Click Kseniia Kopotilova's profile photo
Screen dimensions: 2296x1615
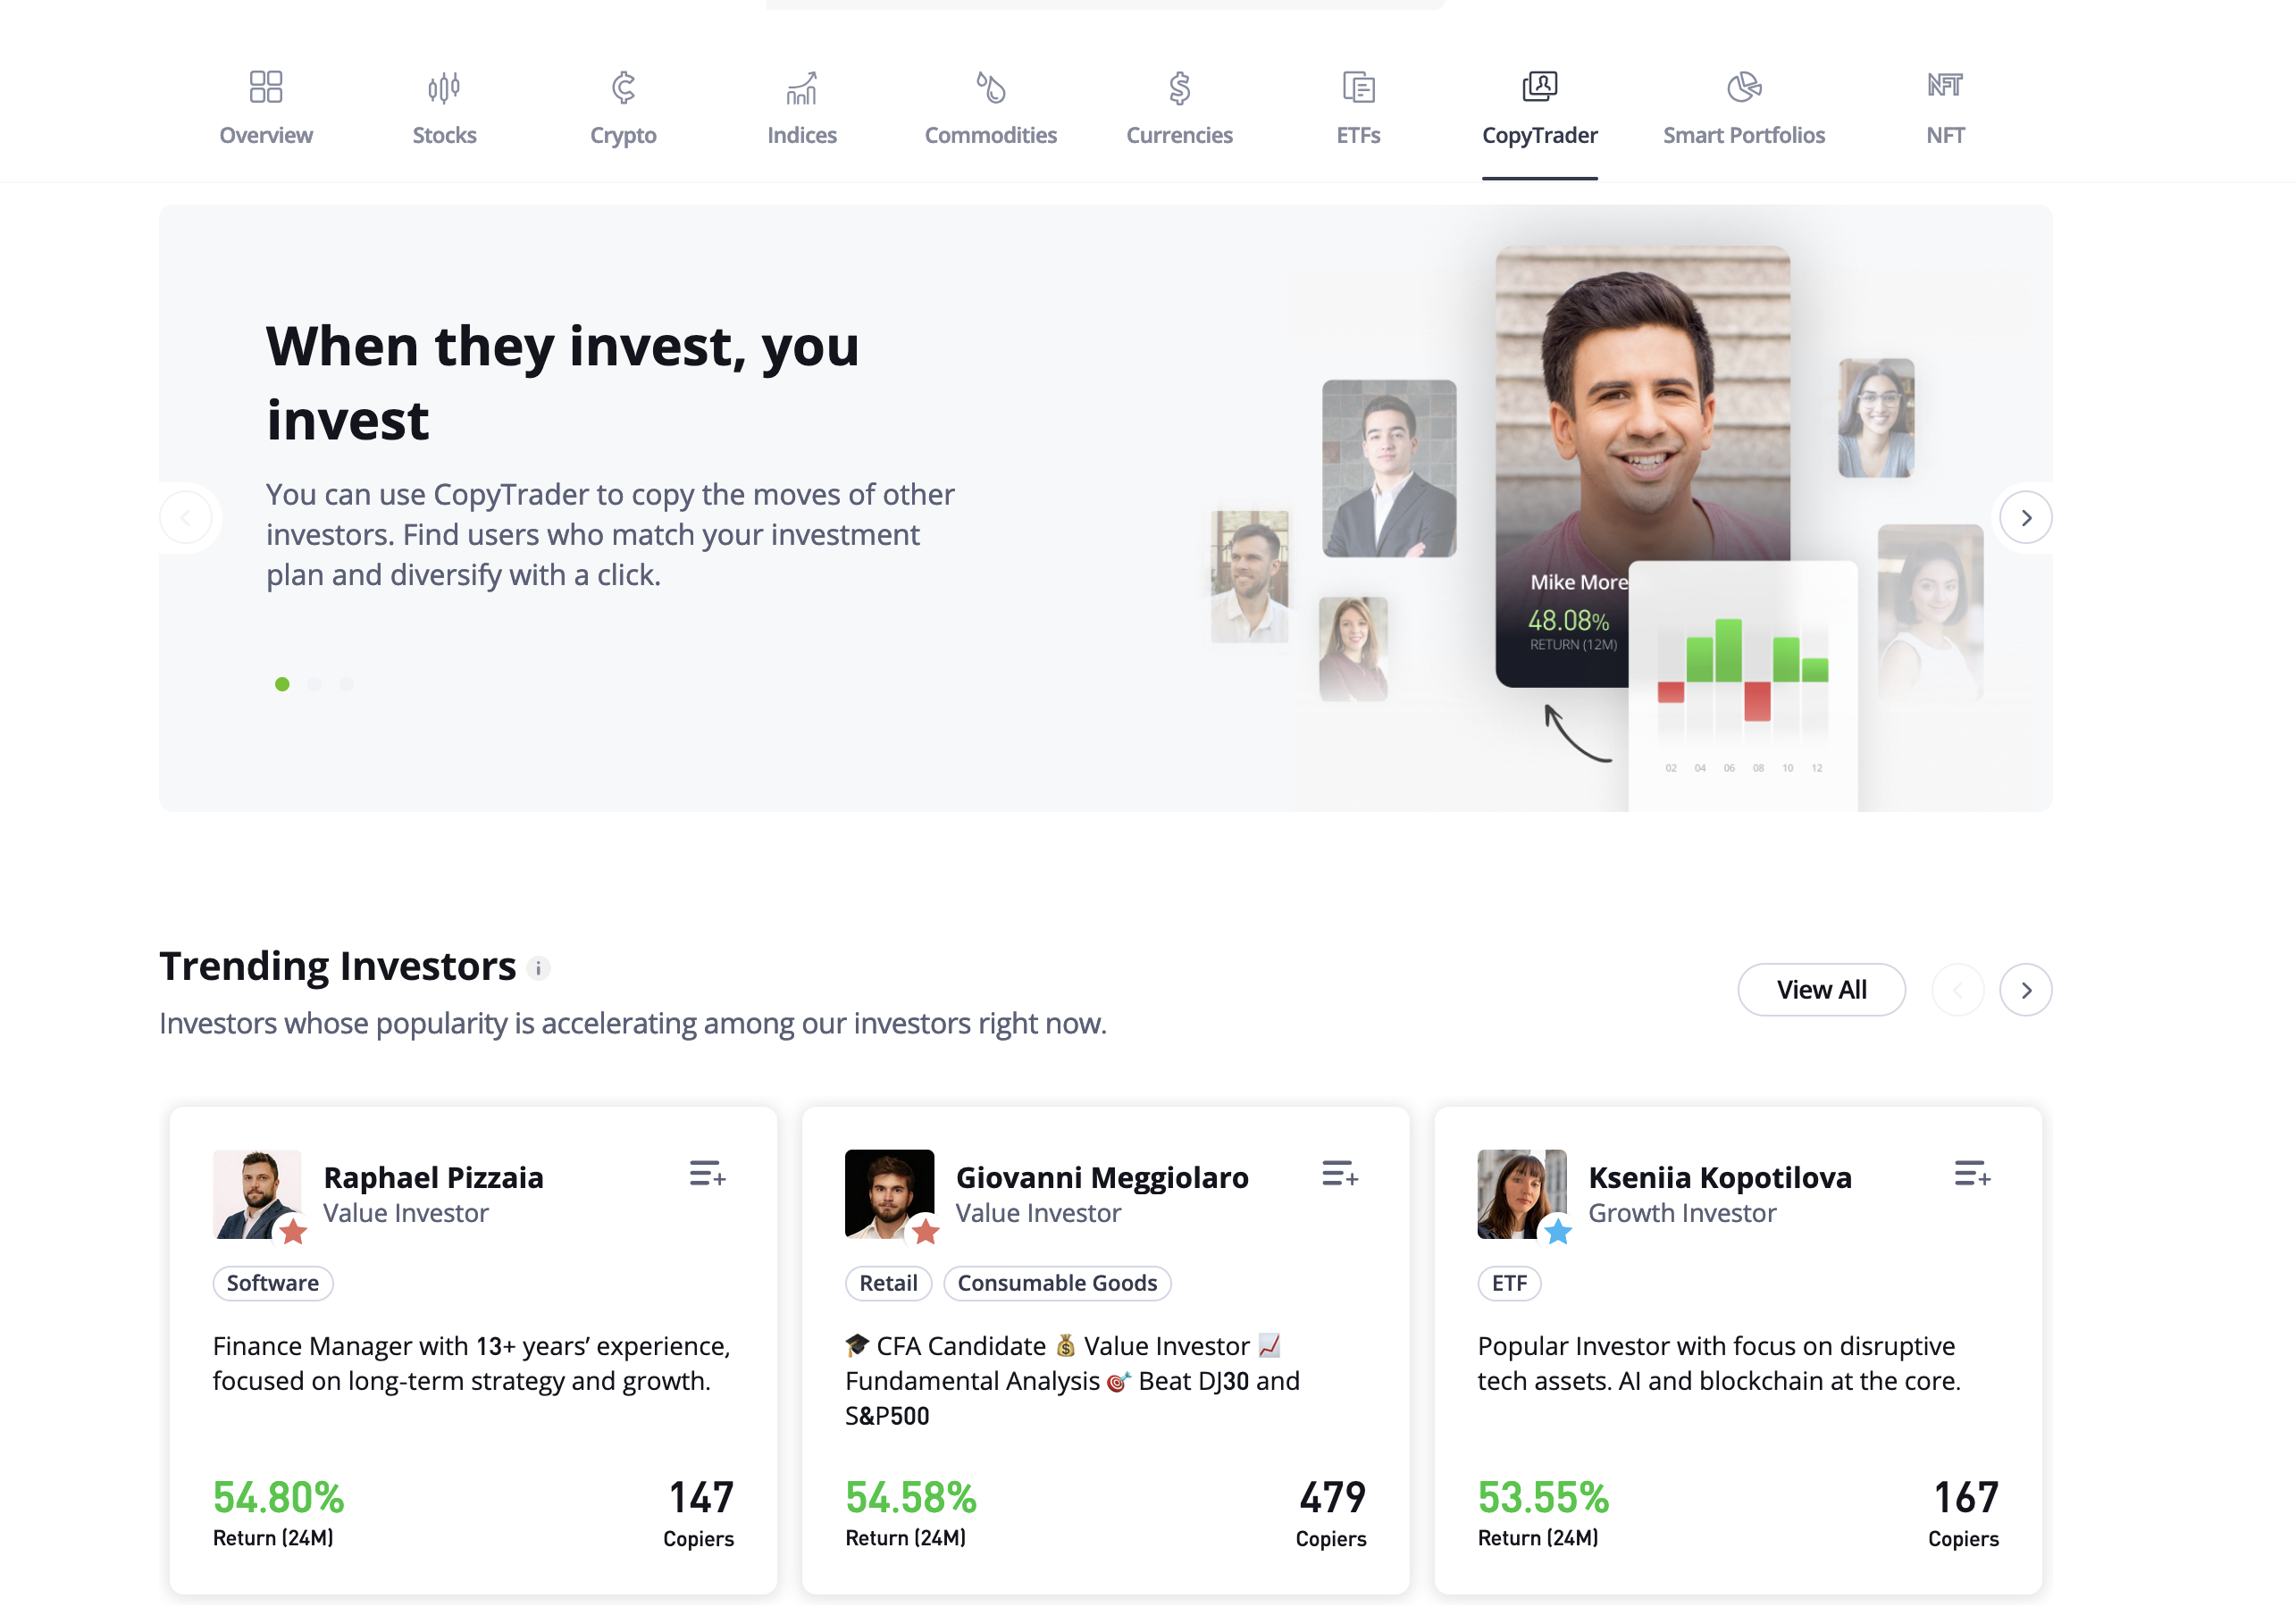1520,1193
